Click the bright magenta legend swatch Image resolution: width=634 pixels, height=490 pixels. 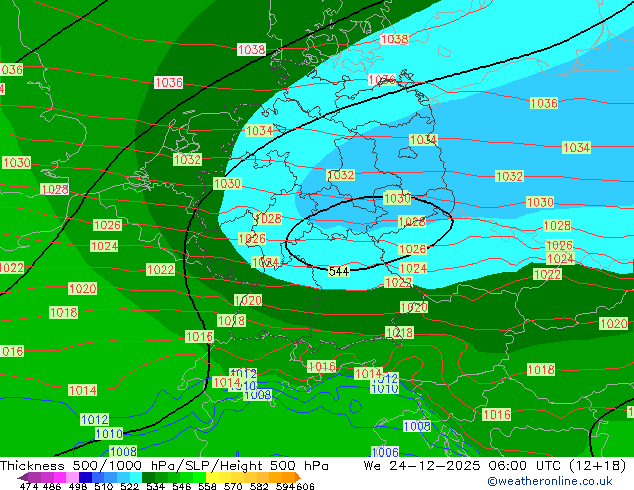(60, 477)
